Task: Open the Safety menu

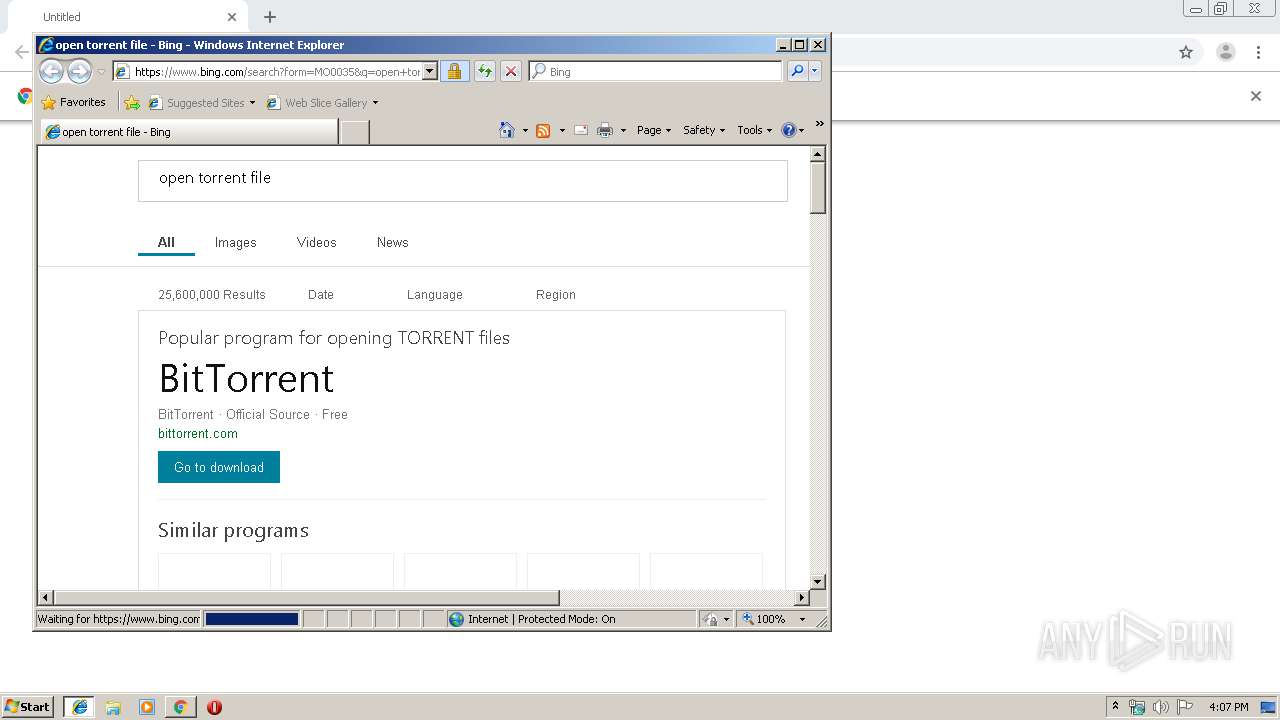Action: click(x=704, y=130)
